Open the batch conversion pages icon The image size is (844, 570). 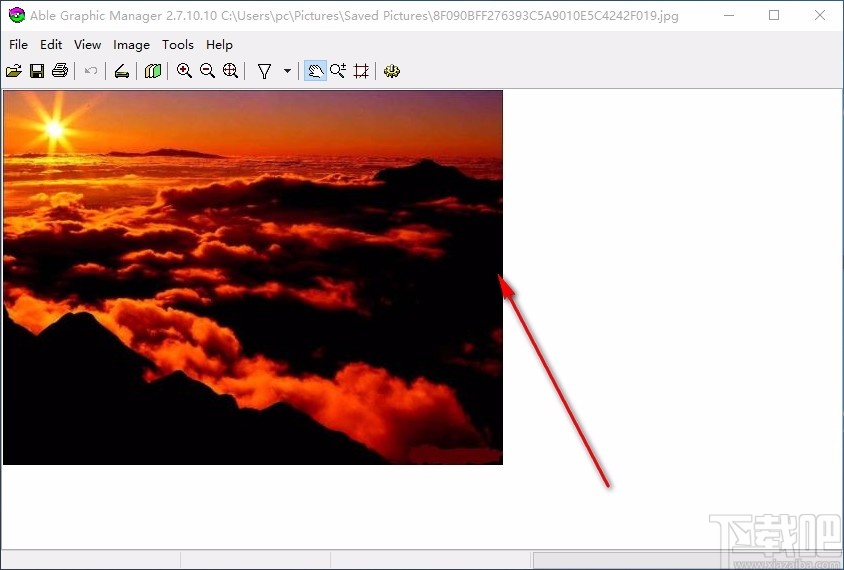point(153,71)
